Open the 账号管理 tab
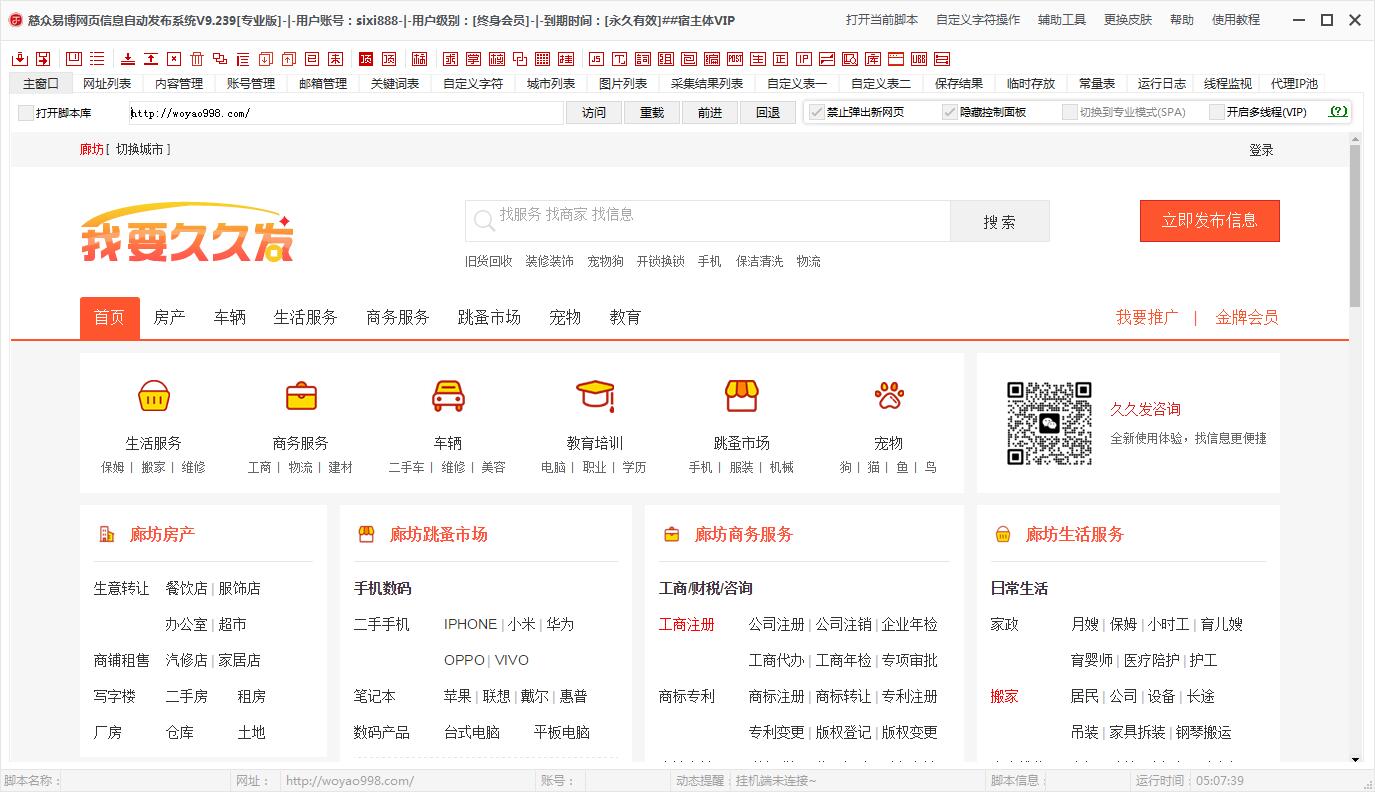Screen dimensions: 1375x792 coord(251,84)
